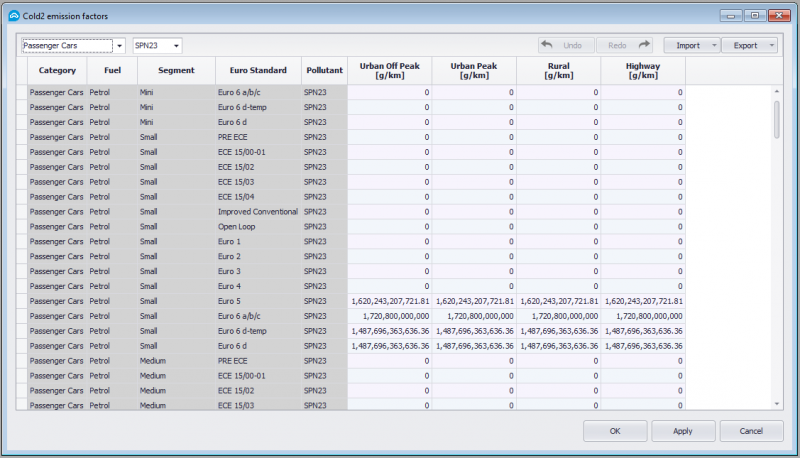Click the Segment column header

[x=174, y=71]
